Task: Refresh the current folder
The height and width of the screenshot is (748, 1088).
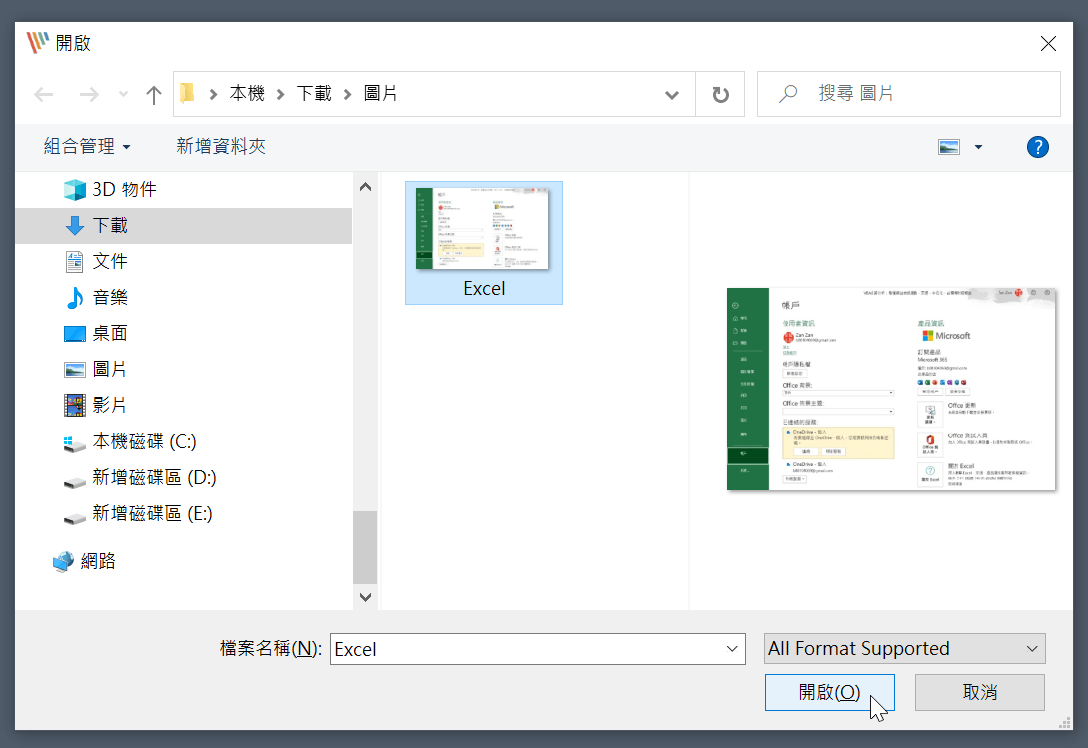Action: tap(720, 94)
